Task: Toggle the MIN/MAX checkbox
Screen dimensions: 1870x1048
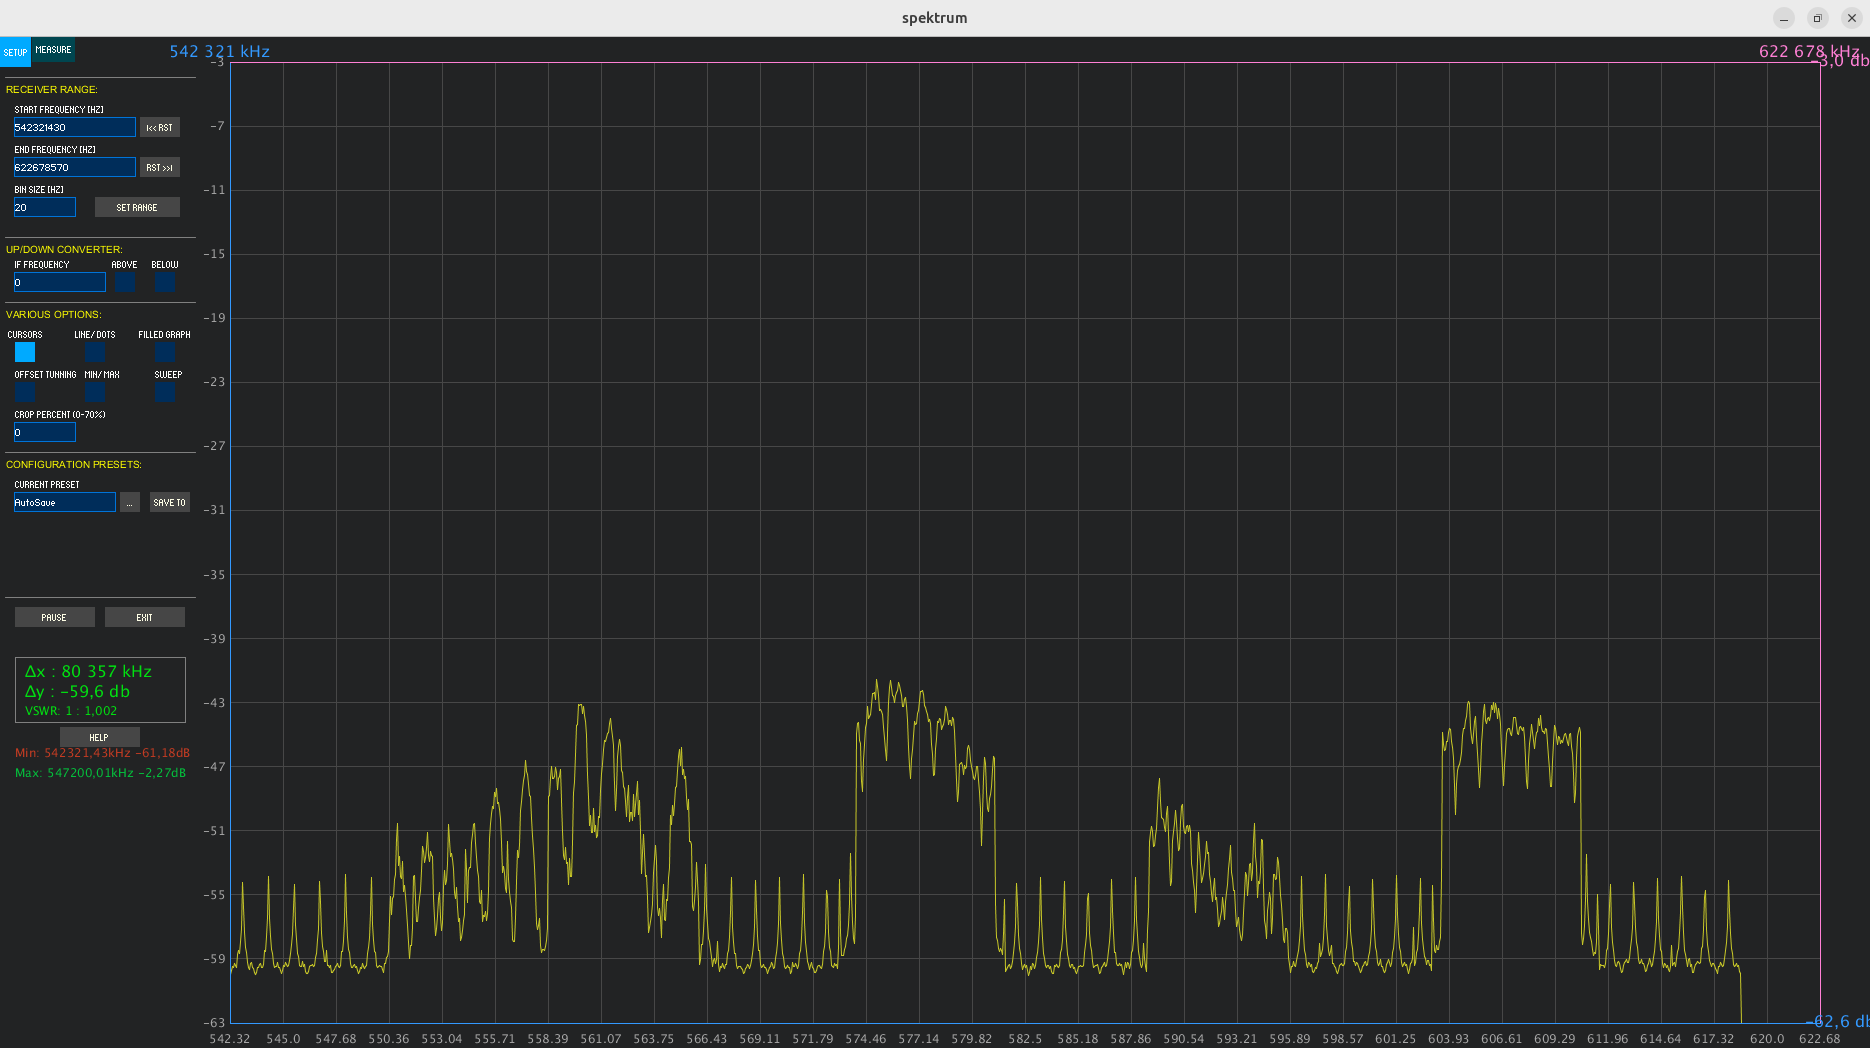Action: pos(95,392)
